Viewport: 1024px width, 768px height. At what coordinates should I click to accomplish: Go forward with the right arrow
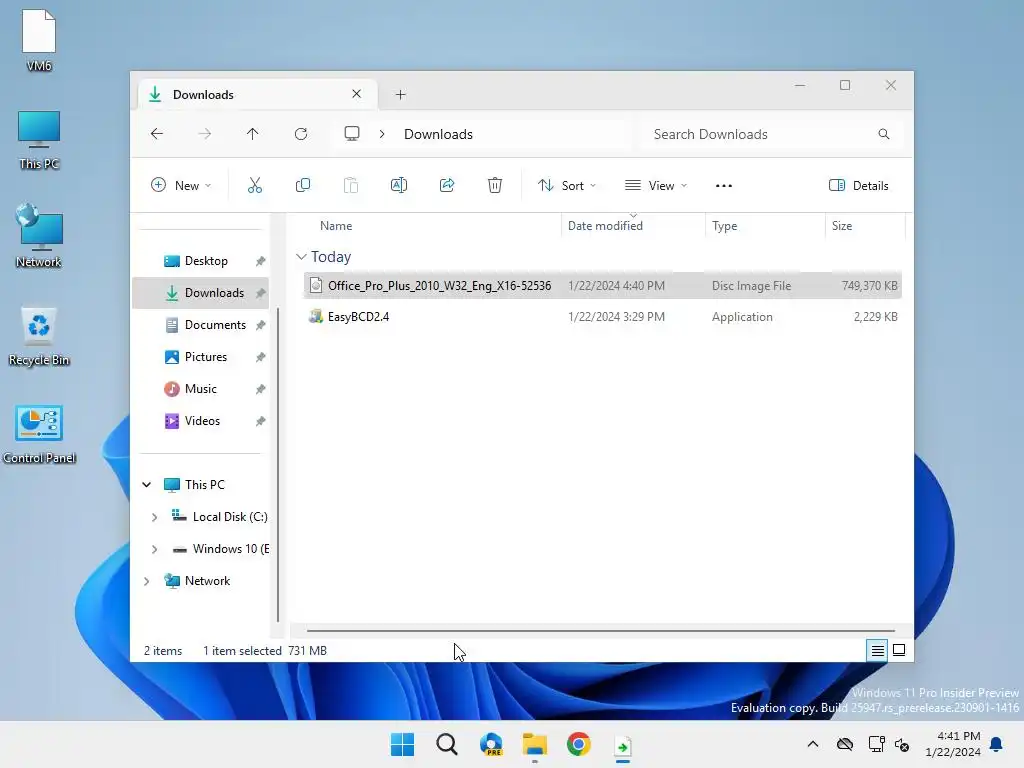tap(204, 134)
